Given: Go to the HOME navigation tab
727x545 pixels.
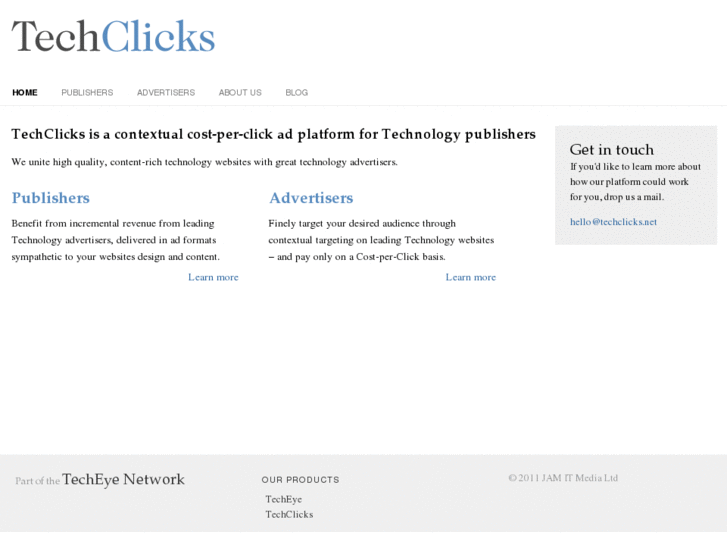Looking at the screenshot, I should [25, 92].
